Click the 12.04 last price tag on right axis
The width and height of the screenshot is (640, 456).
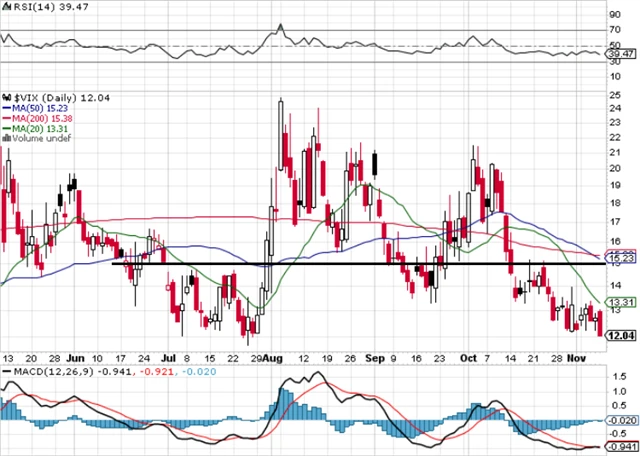point(622,335)
